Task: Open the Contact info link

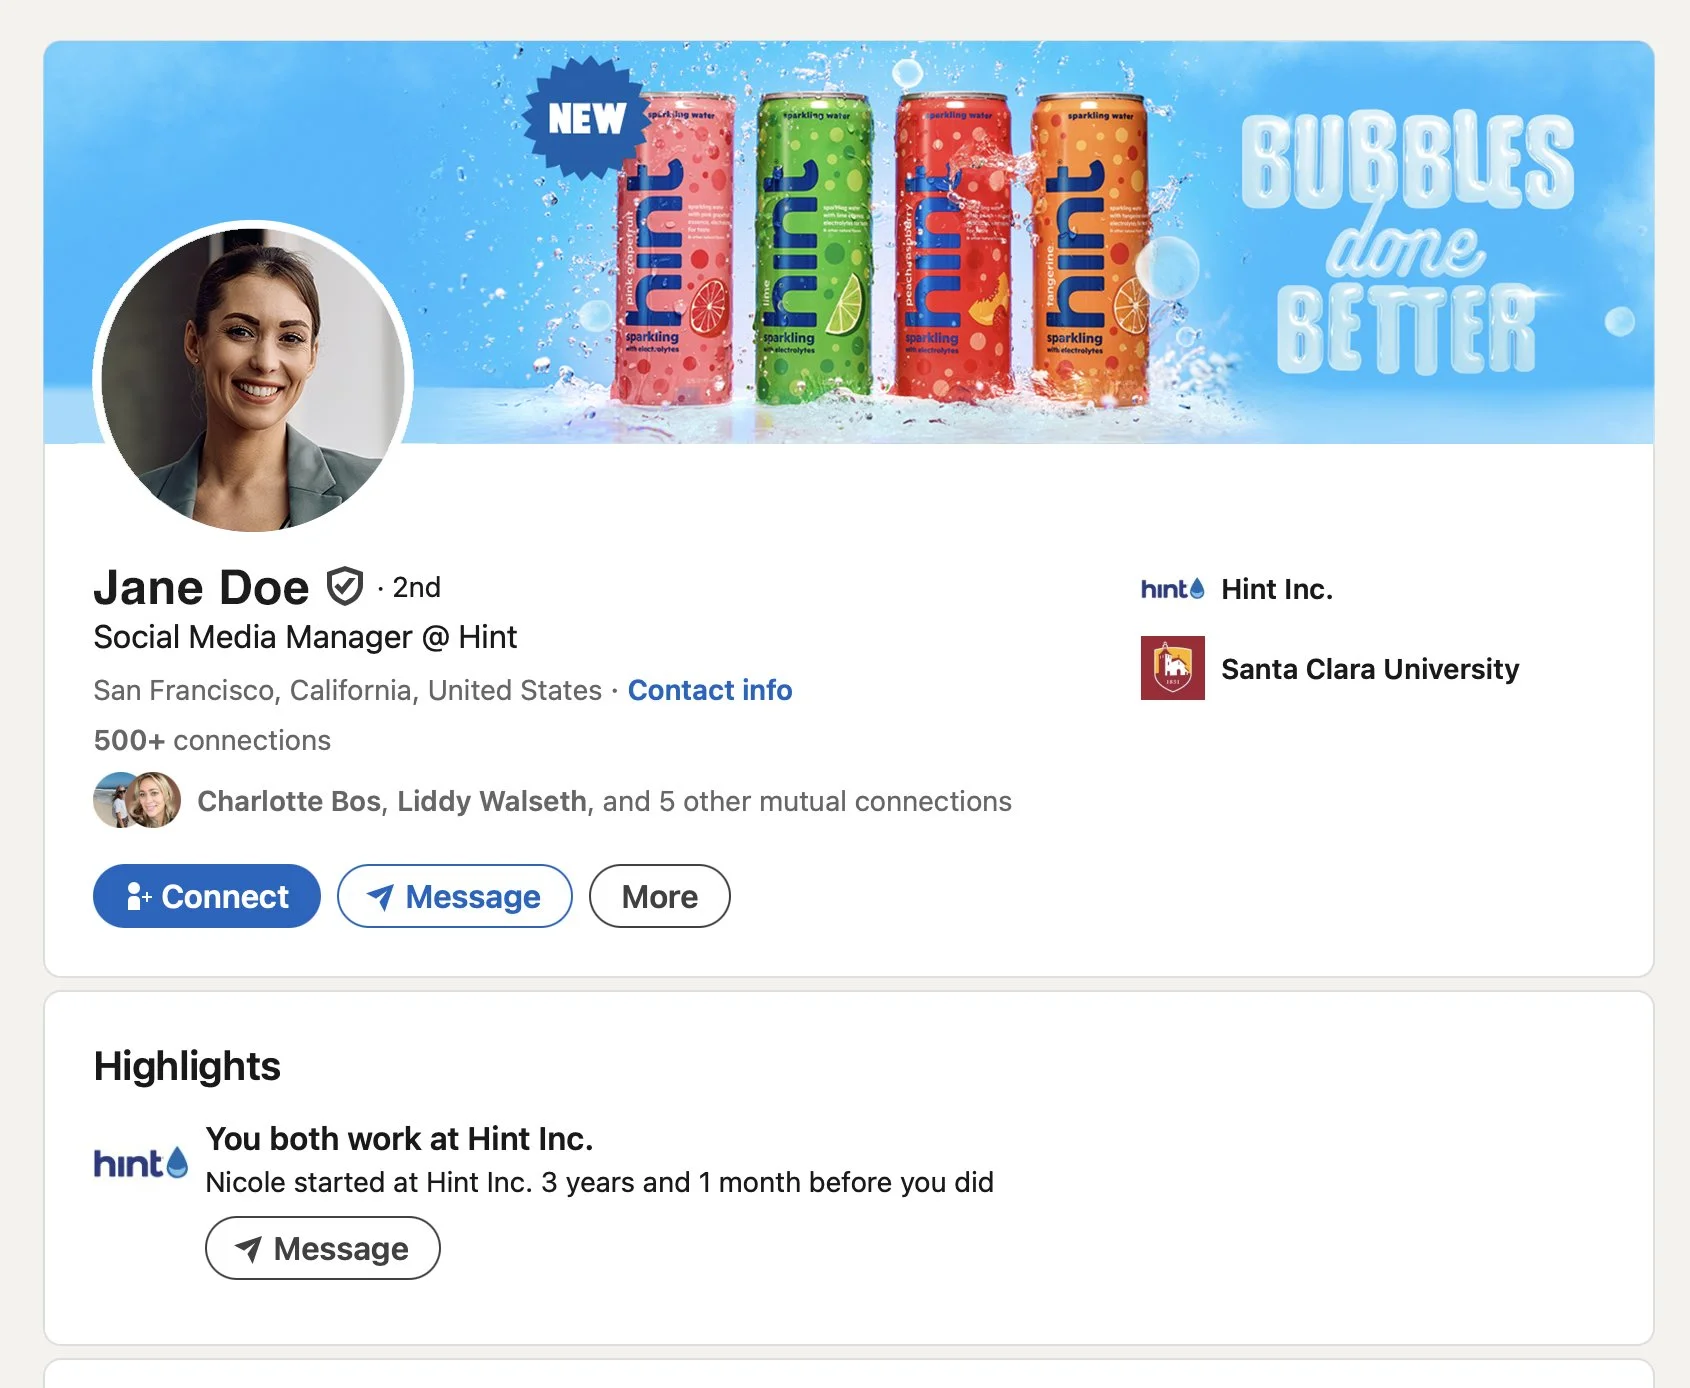Action: (x=710, y=690)
